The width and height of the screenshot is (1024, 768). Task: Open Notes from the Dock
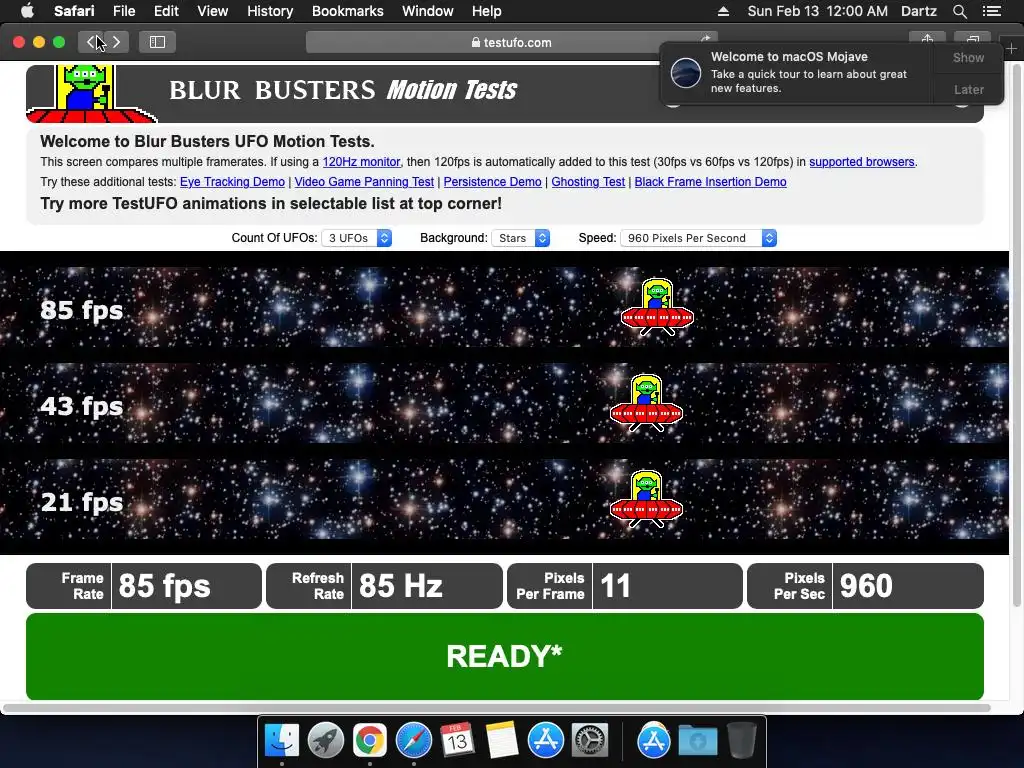(x=502, y=741)
